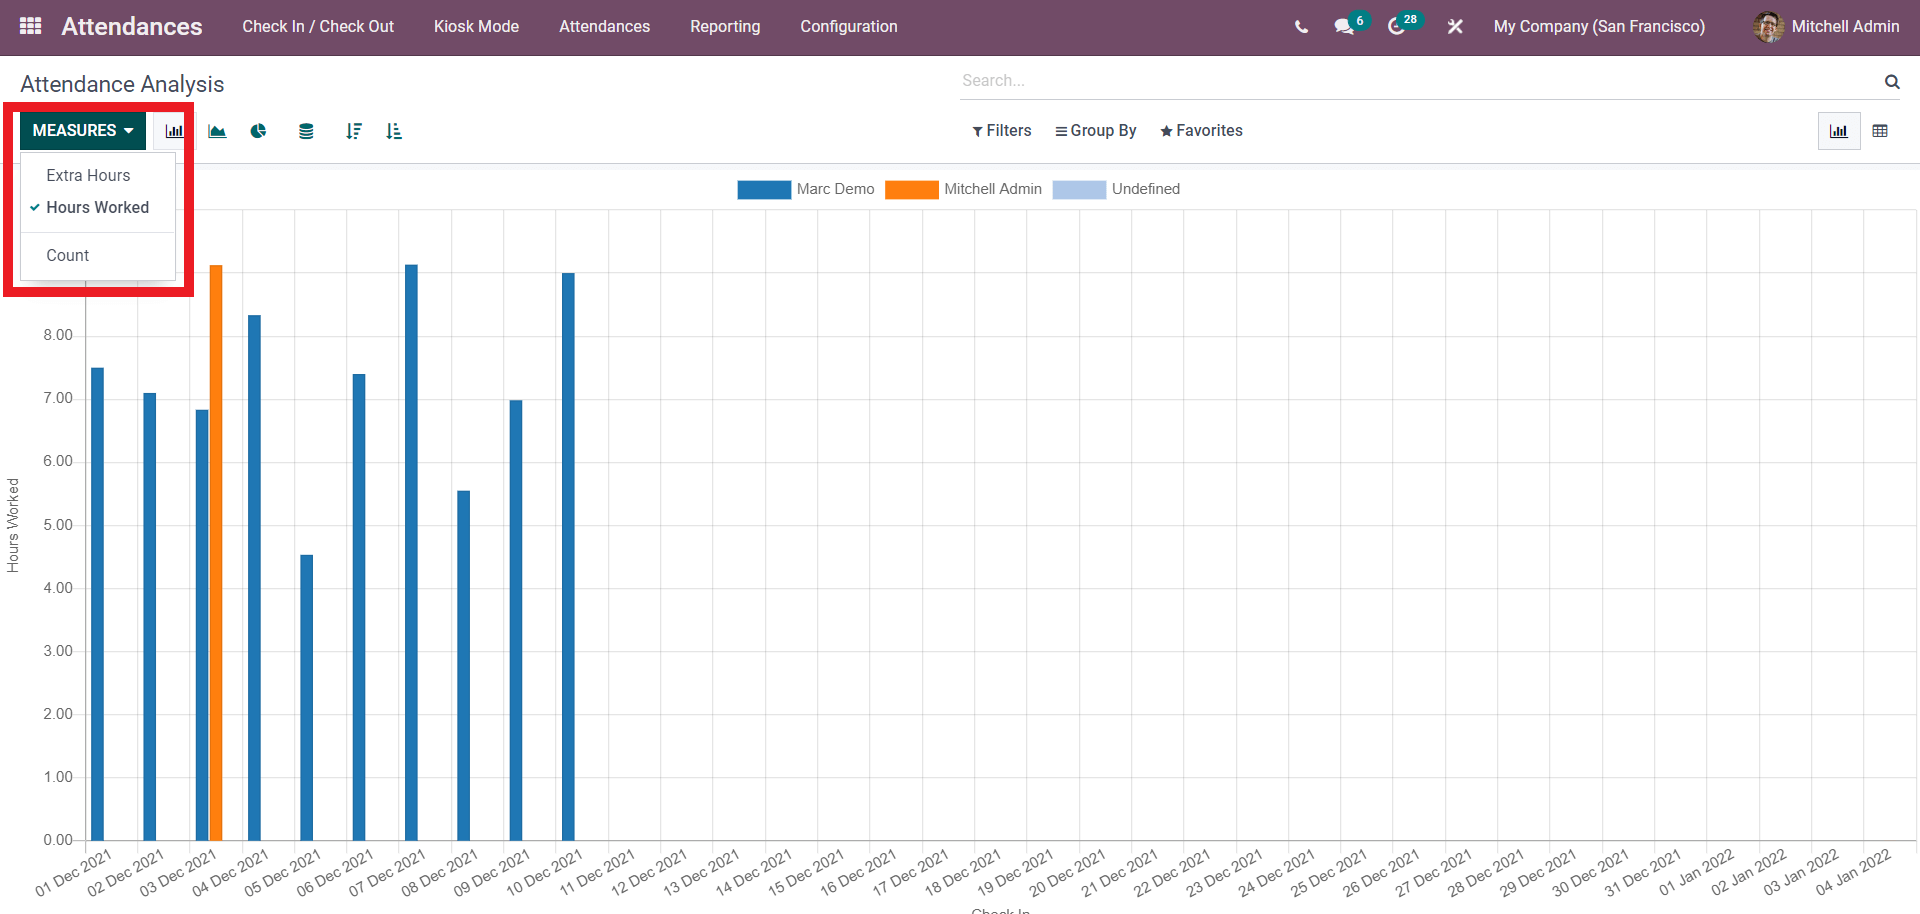Open Reporting menu
Screen dimensions: 1920x914
(725, 27)
